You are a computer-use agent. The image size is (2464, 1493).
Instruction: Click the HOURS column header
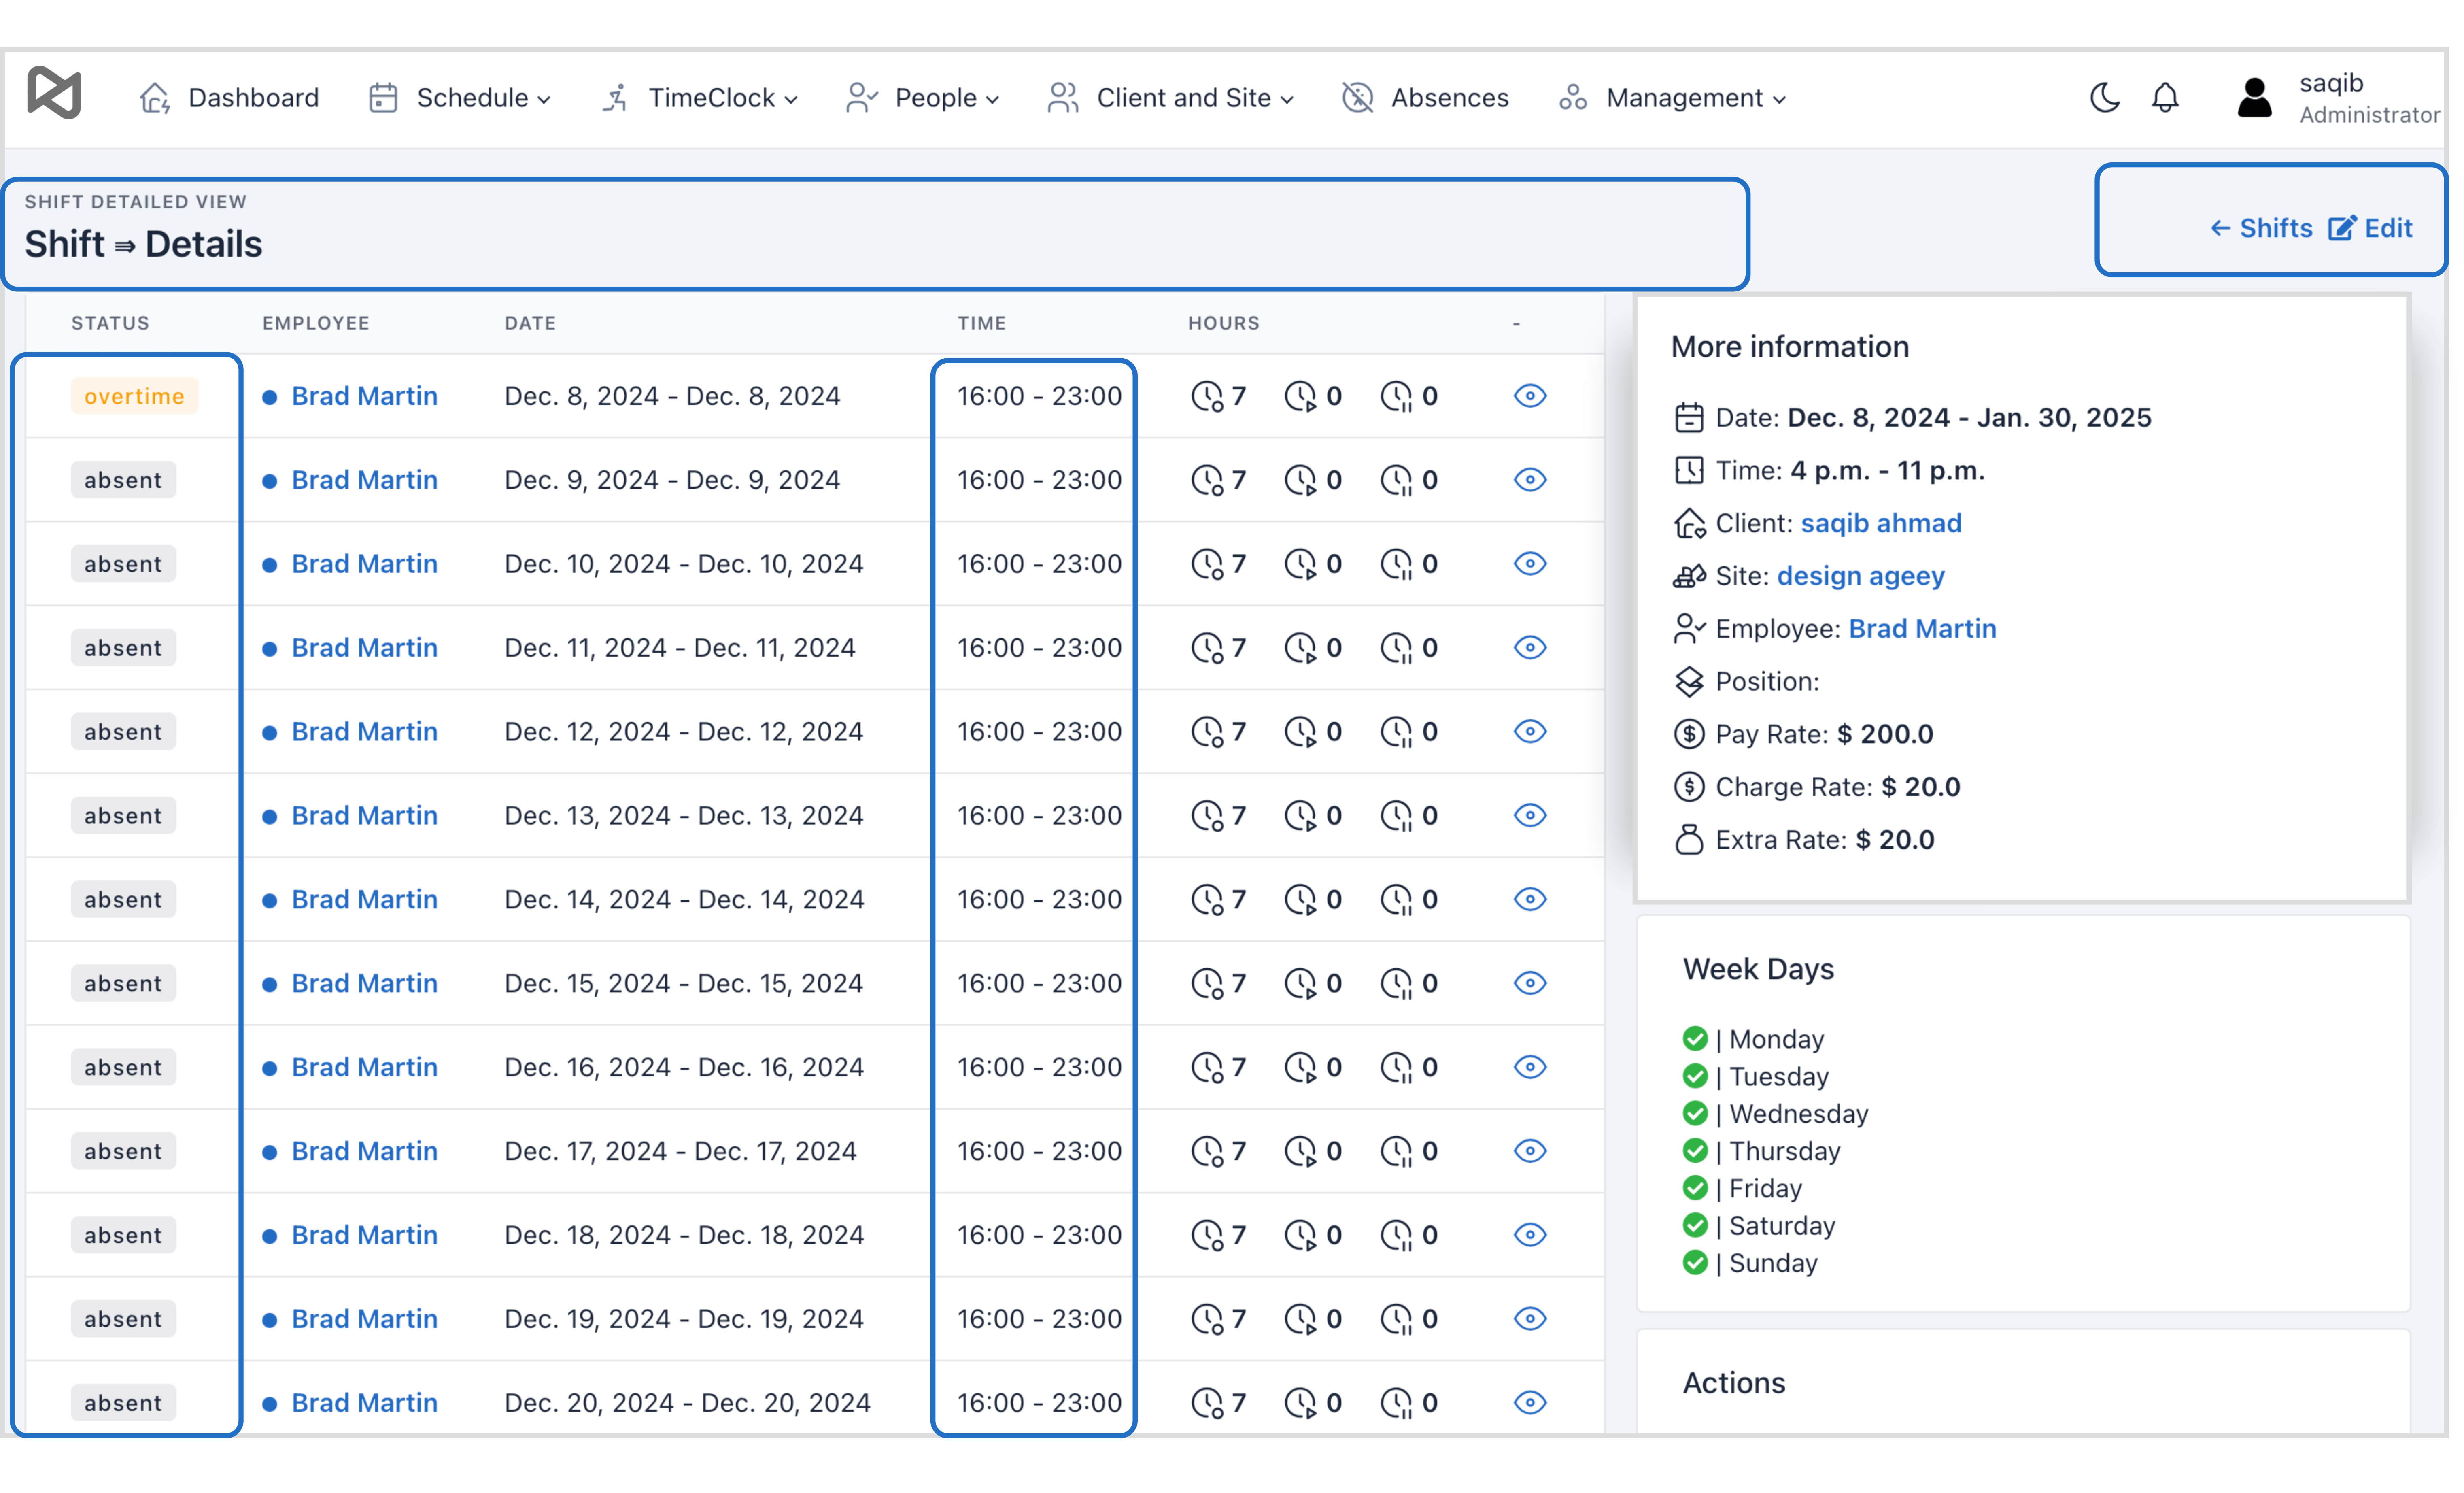pyautogui.click(x=1223, y=323)
